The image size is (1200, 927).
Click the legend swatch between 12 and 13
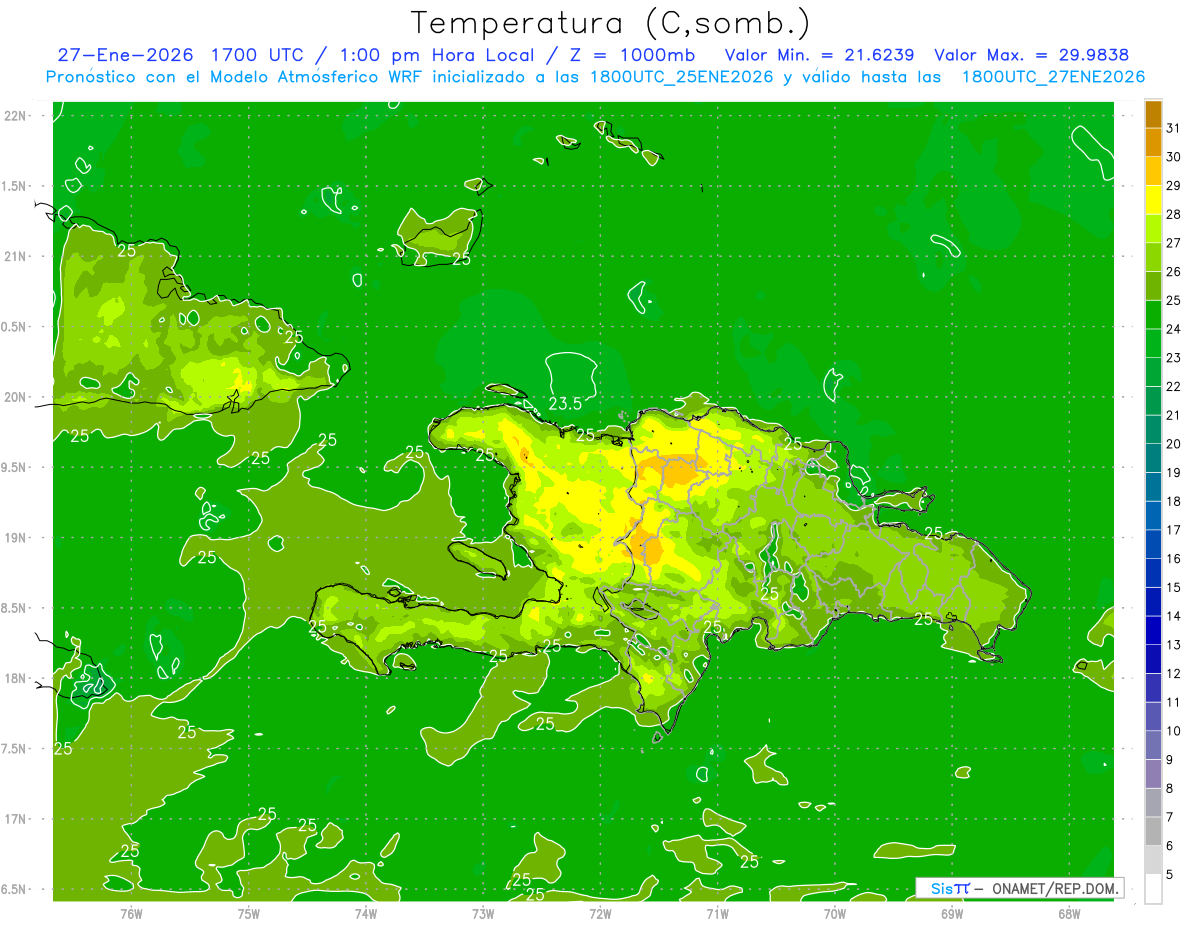(1153, 659)
